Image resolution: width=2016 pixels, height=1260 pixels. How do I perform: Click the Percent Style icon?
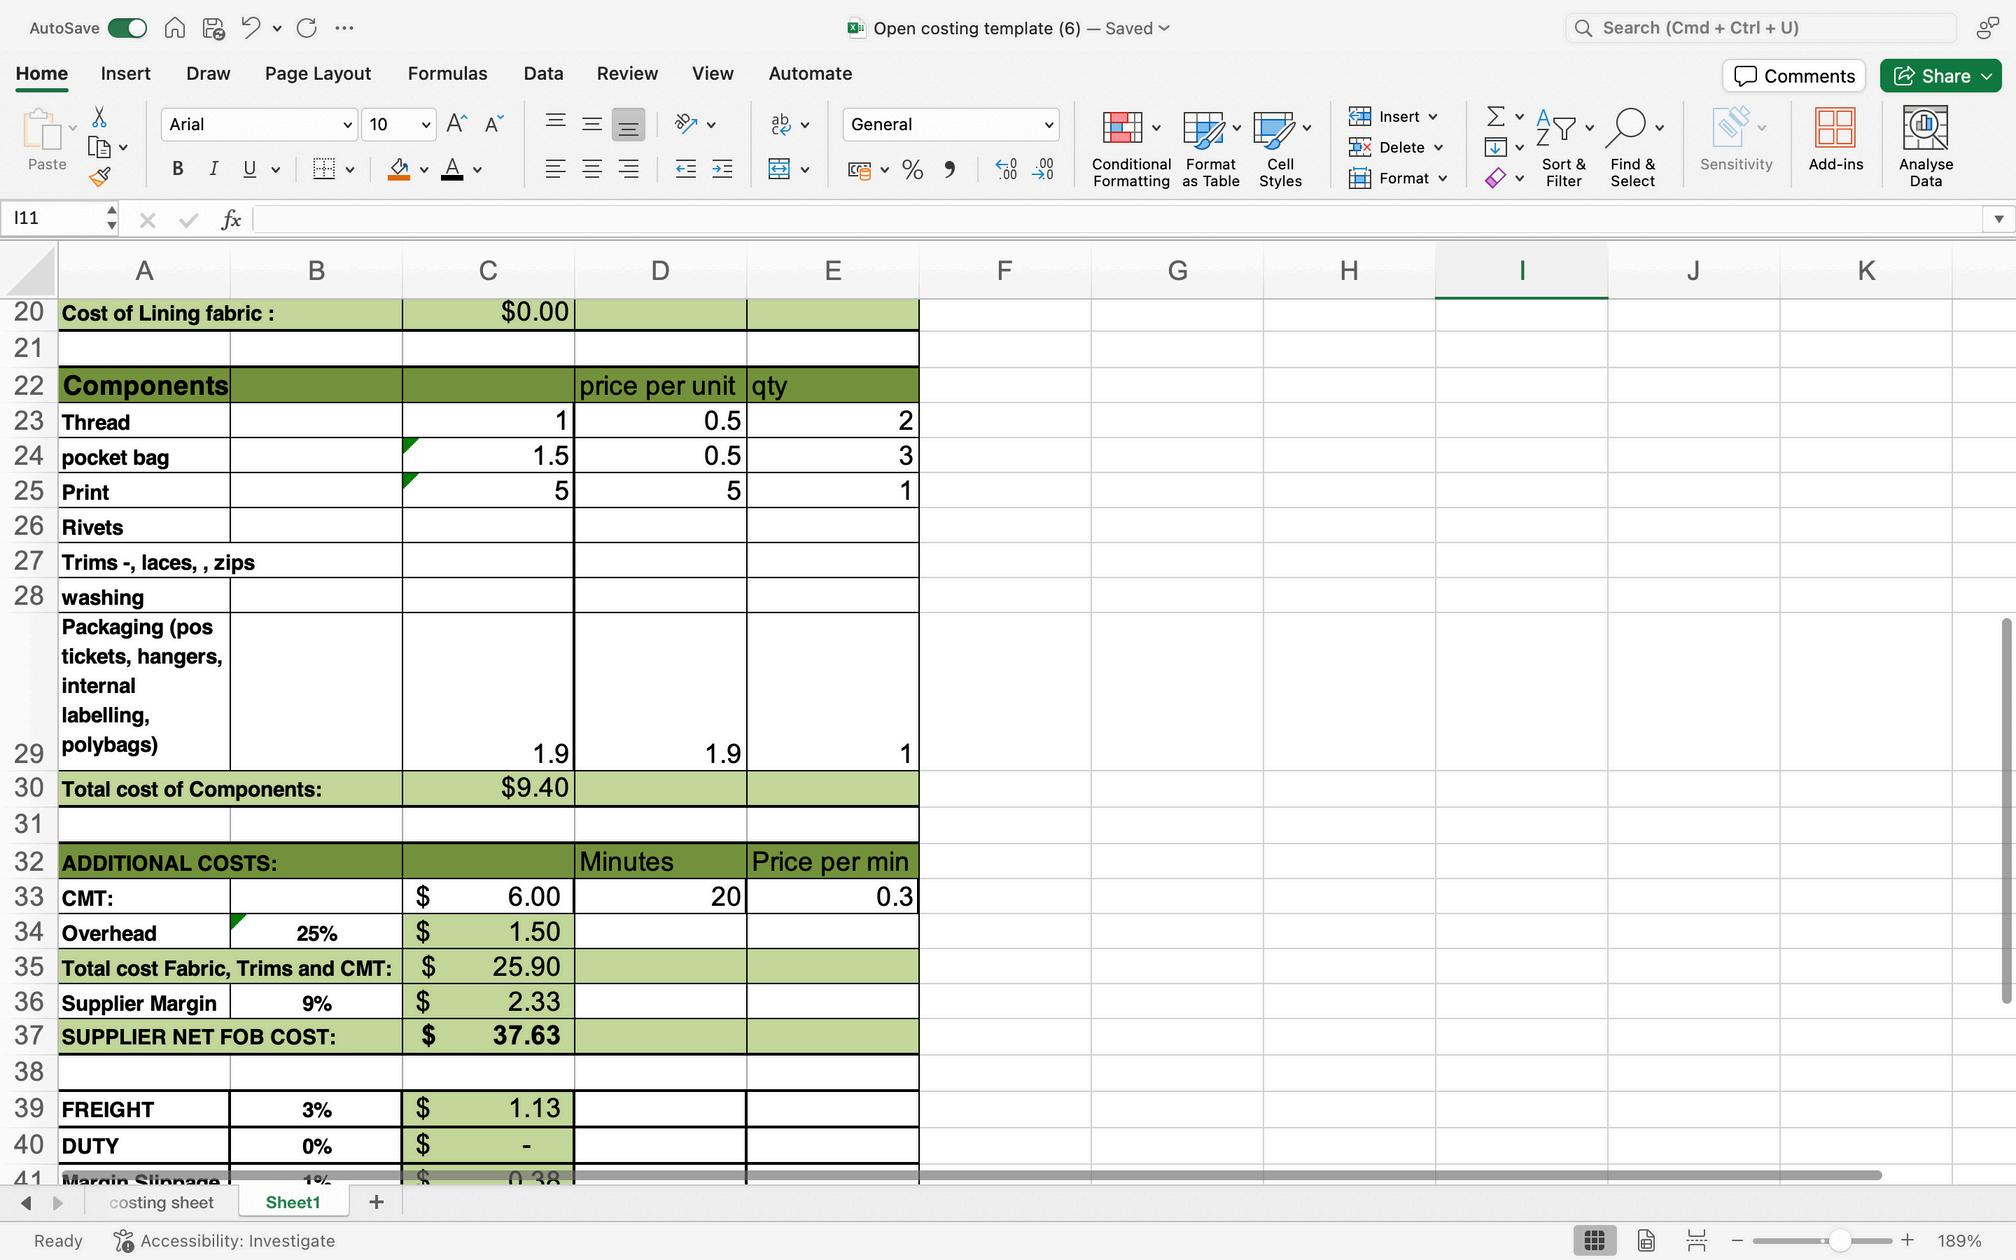pyautogui.click(x=912, y=170)
